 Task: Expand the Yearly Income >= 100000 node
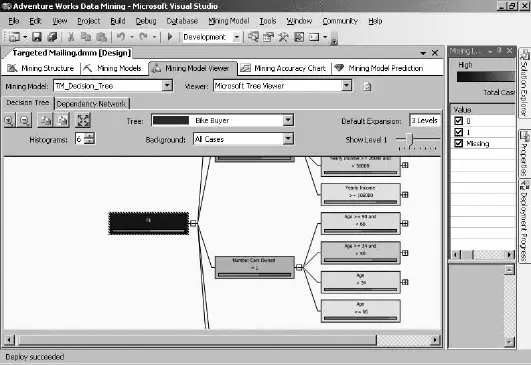click(405, 195)
